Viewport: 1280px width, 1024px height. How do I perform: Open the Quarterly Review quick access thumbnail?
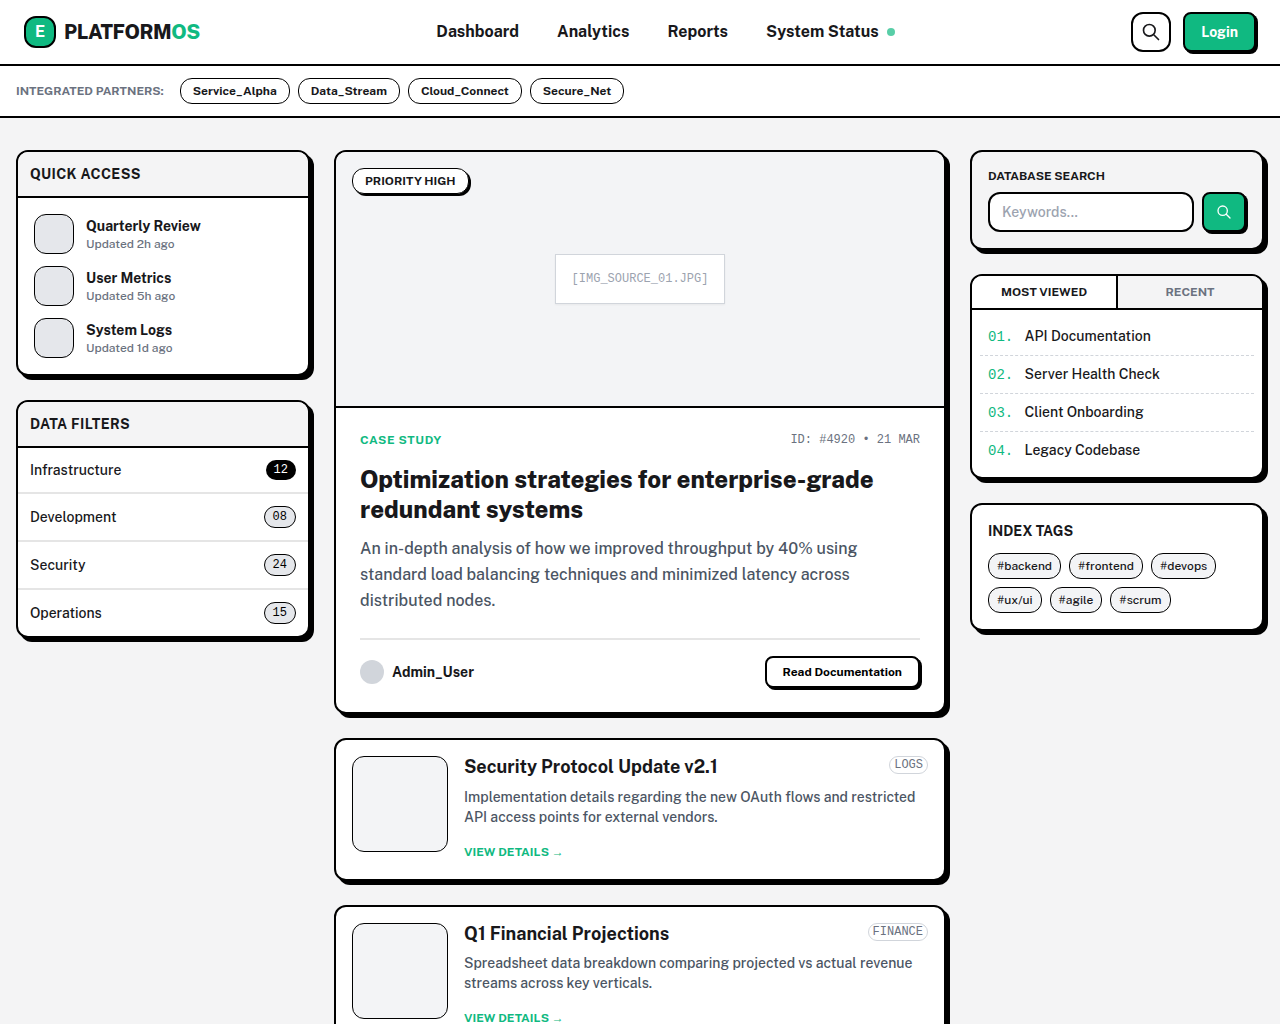[x=53, y=234]
